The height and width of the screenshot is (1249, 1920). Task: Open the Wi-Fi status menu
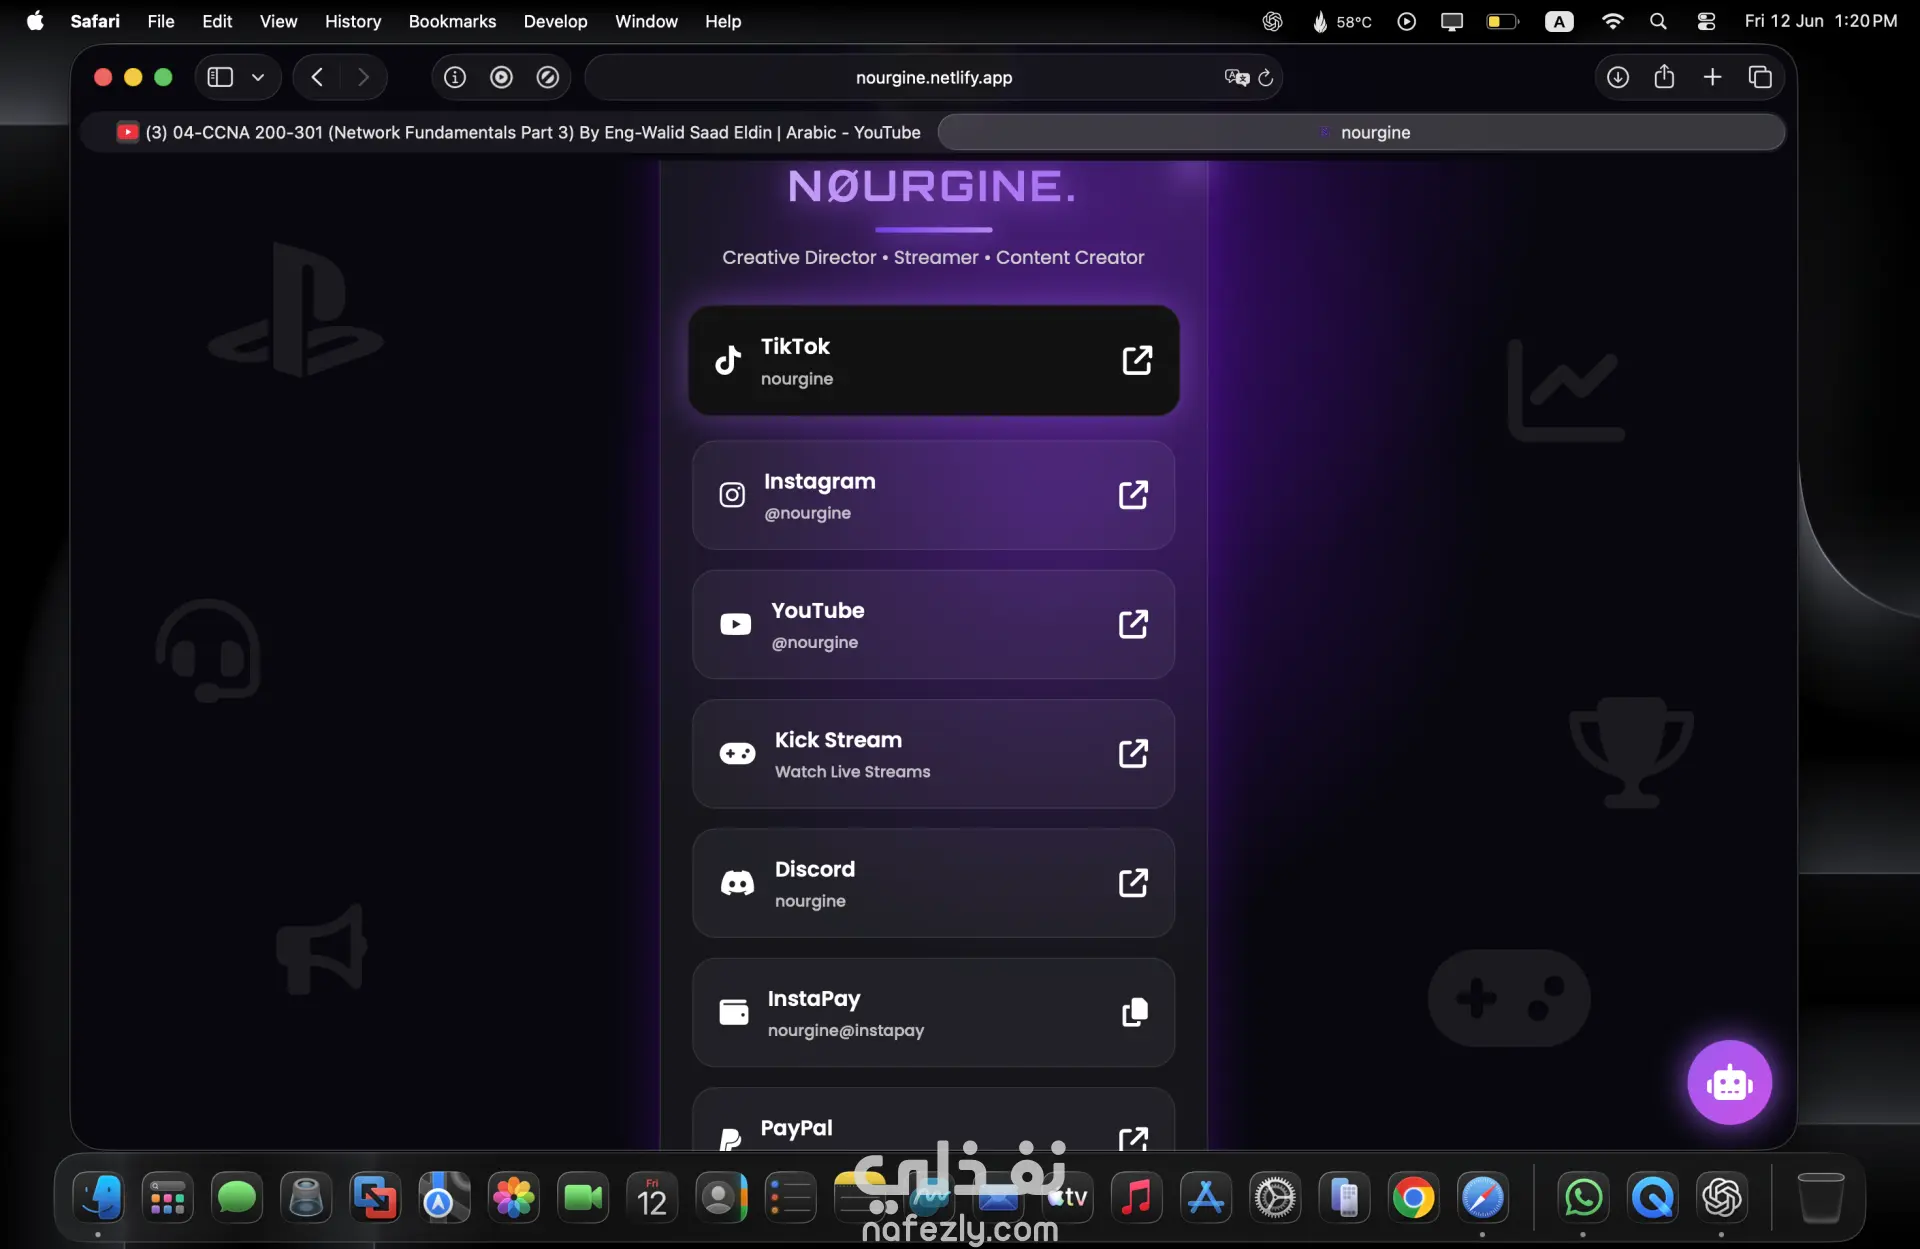point(1612,21)
